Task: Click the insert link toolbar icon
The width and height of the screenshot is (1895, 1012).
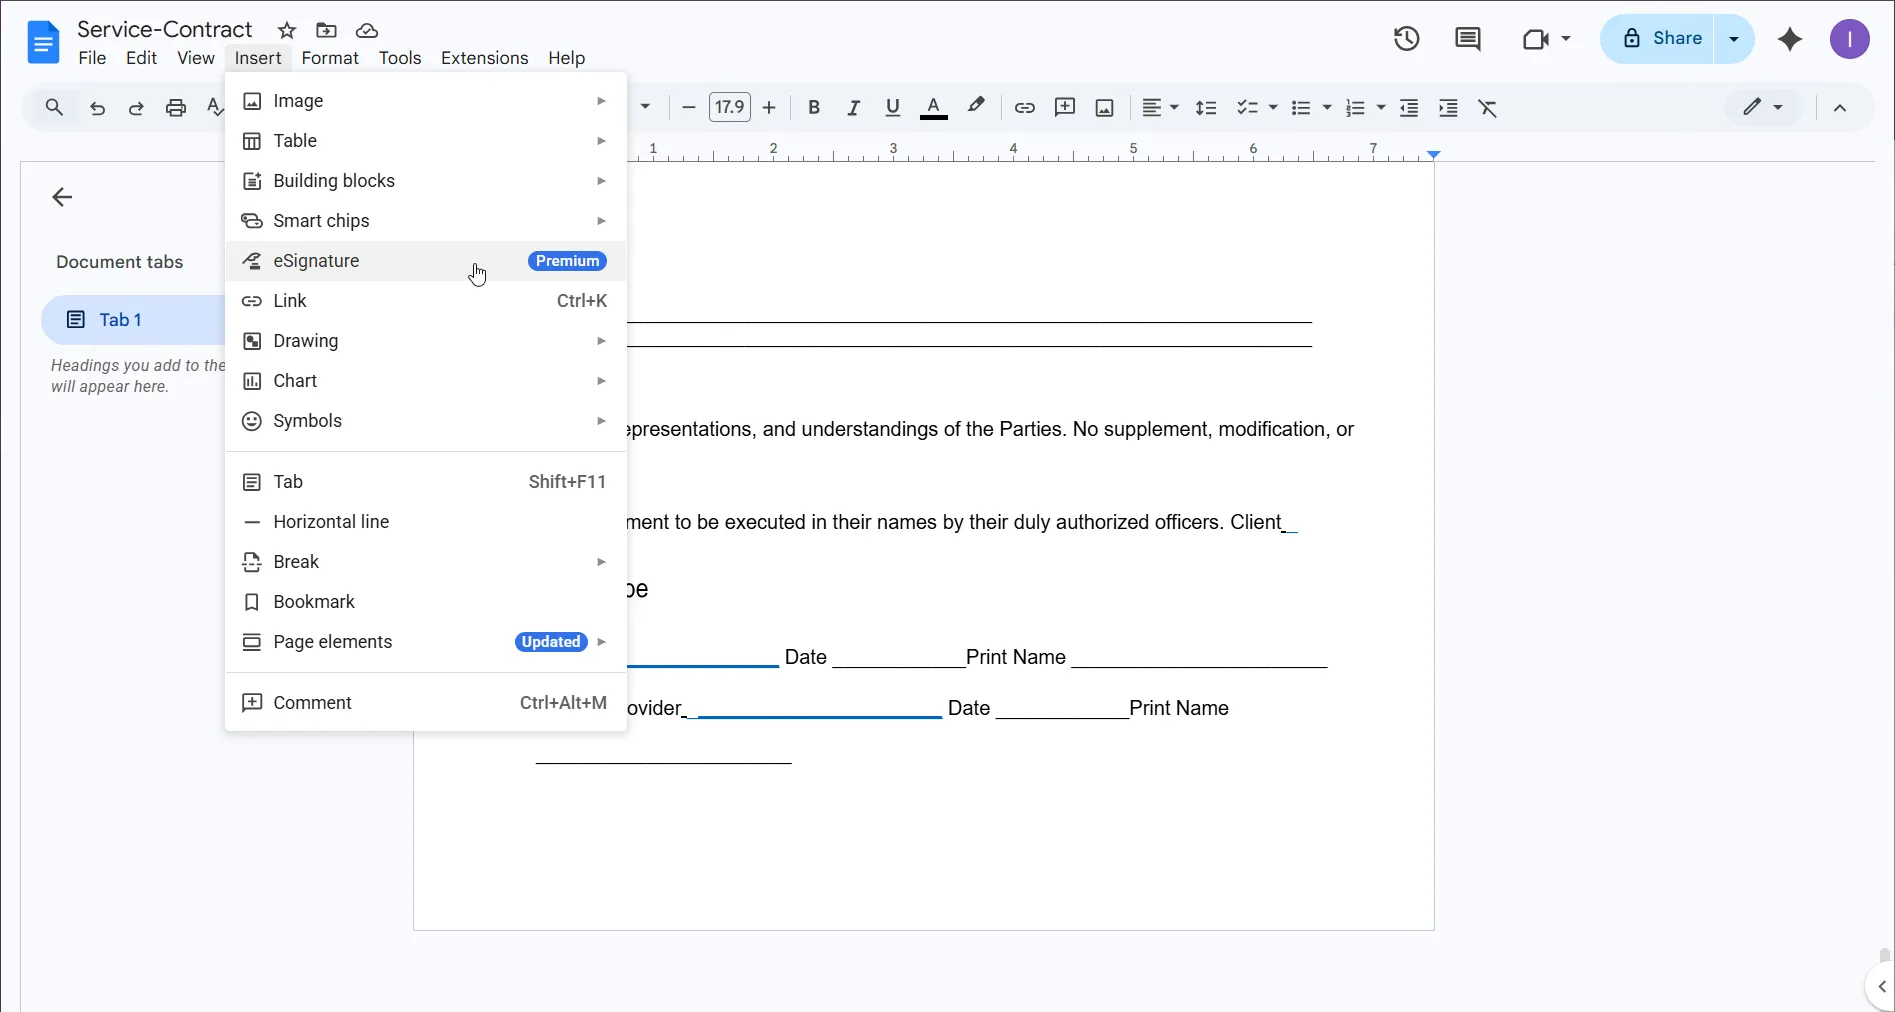Action: coord(1024,108)
